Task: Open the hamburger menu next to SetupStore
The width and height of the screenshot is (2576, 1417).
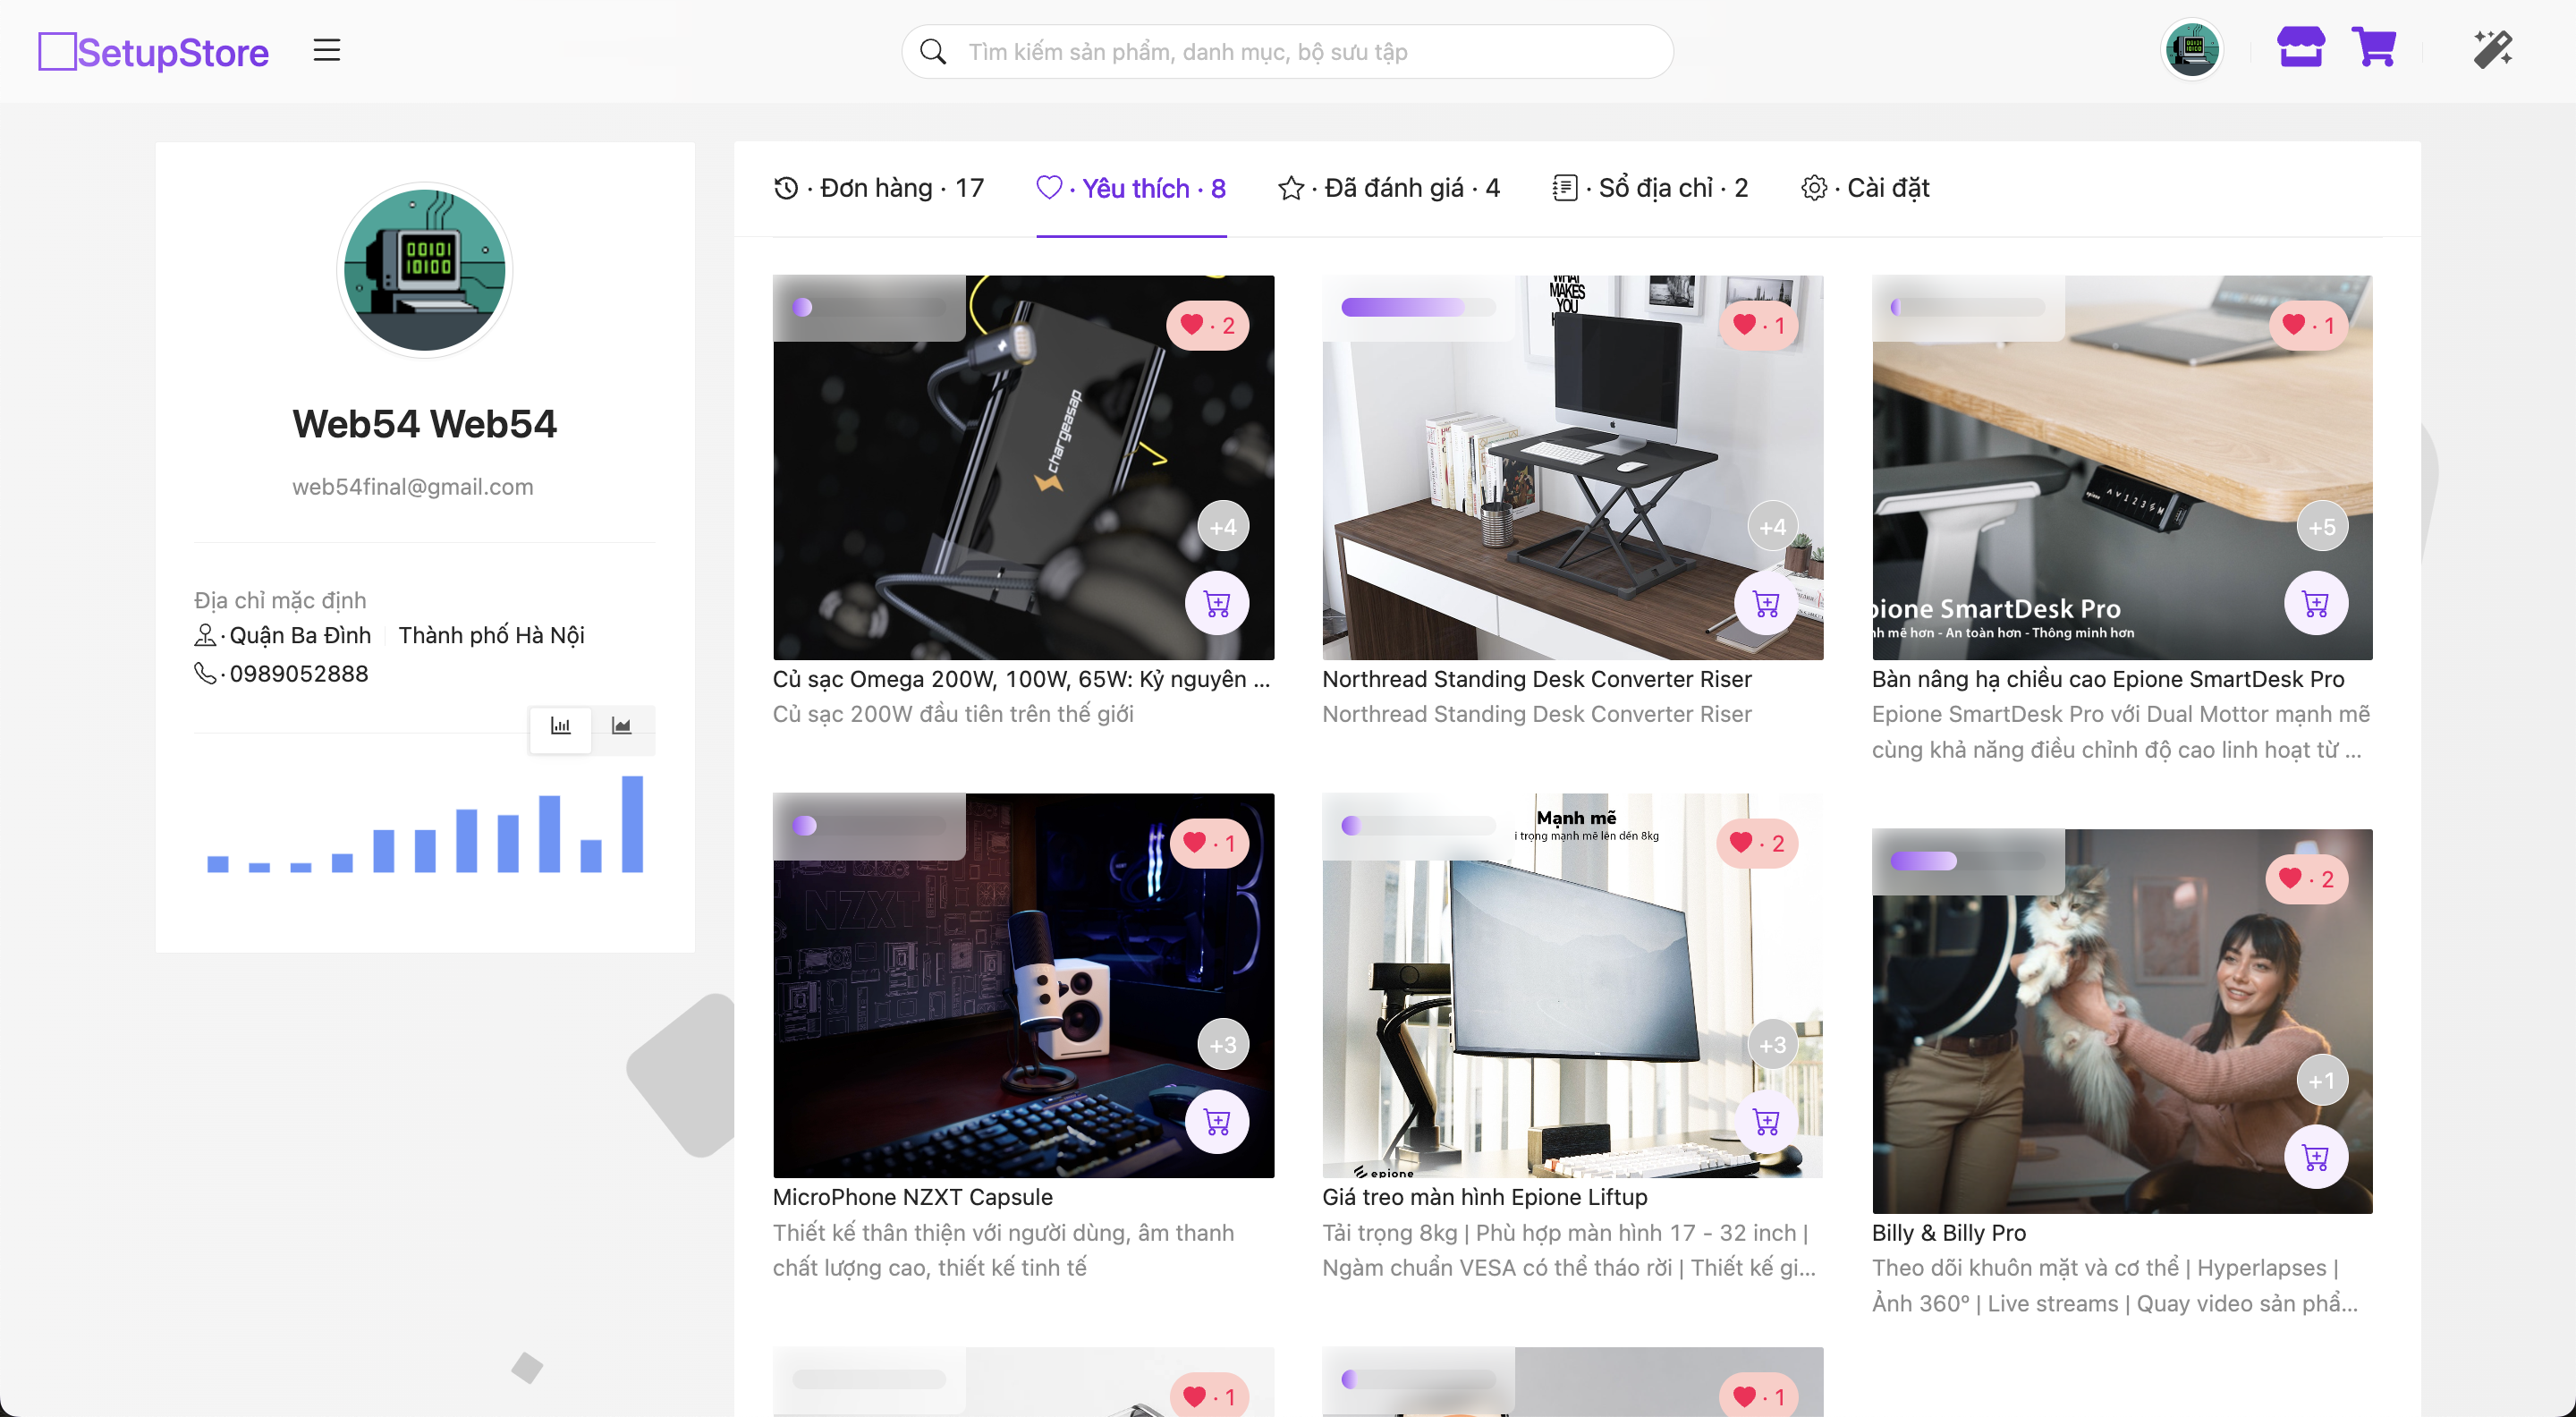Action: 326,50
